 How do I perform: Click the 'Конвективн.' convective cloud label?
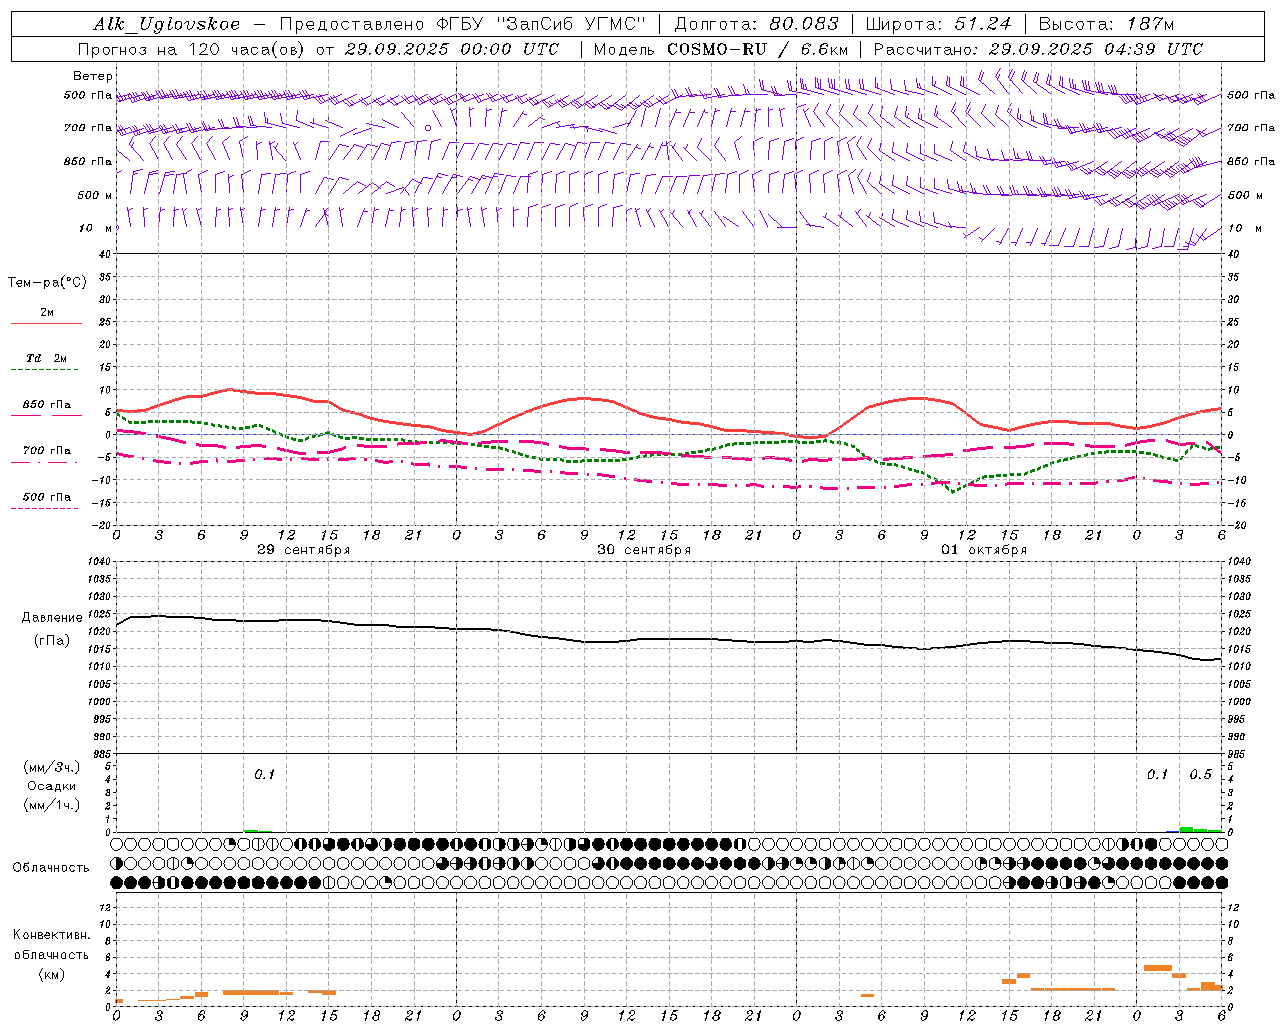pos(52,935)
